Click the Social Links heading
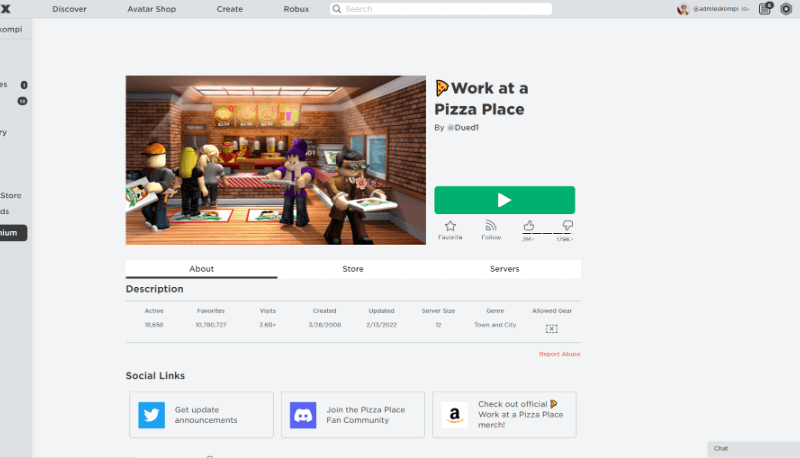The width and height of the screenshot is (800, 458). pos(155,376)
